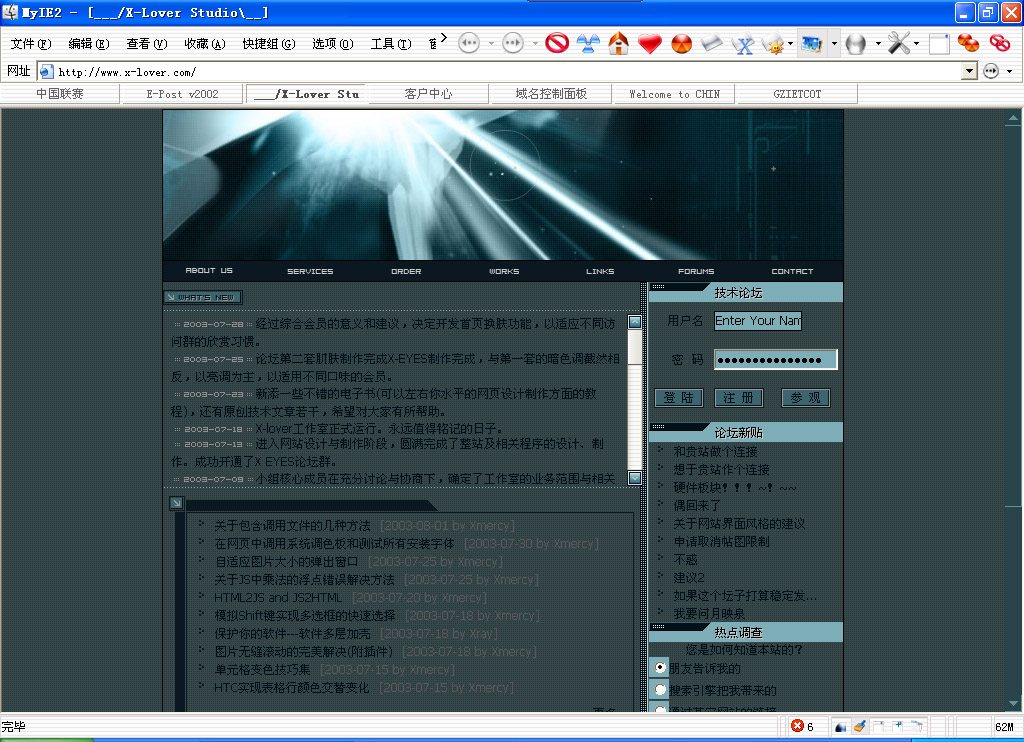The width and height of the screenshot is (1024, 742).
Task: Click the Forward navigation arrow button
Action: [513, 44]
